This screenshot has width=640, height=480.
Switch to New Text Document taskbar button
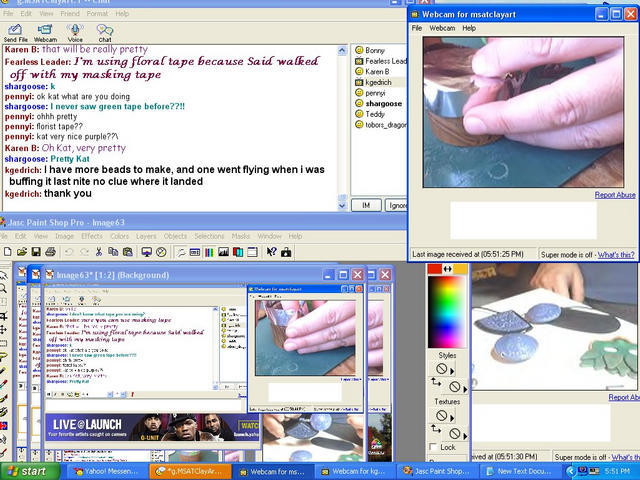point(520,471)
